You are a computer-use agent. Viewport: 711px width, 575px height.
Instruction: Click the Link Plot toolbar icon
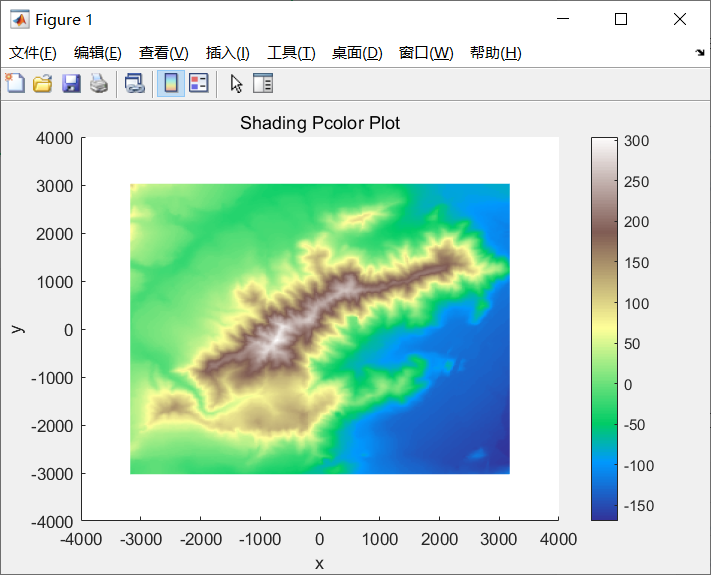(x=135, y=83)
